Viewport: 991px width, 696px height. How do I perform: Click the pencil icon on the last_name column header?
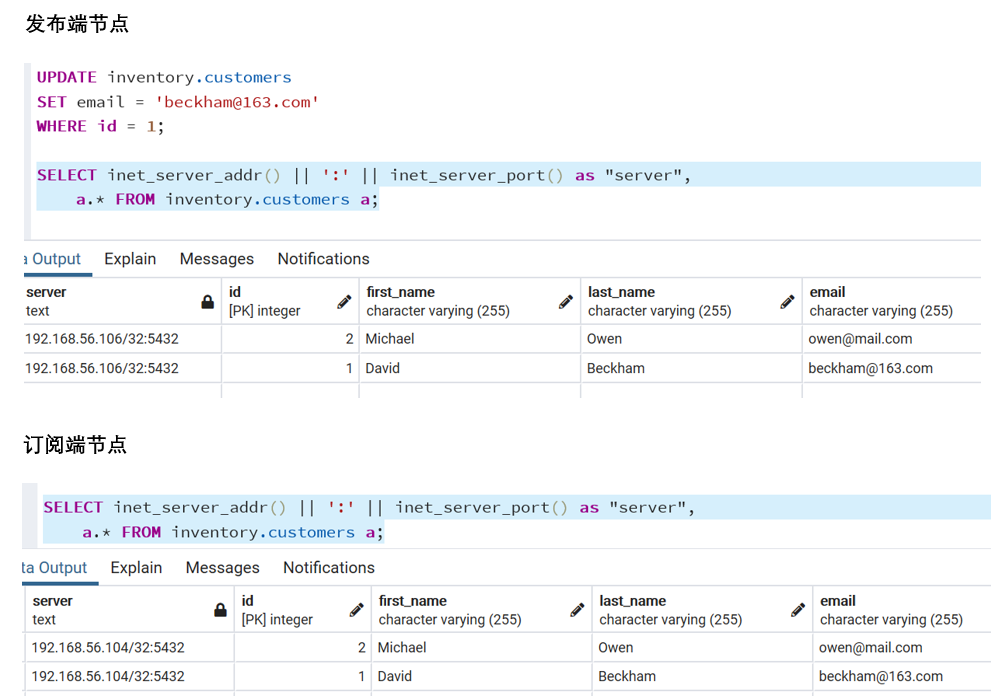(788, 301)
